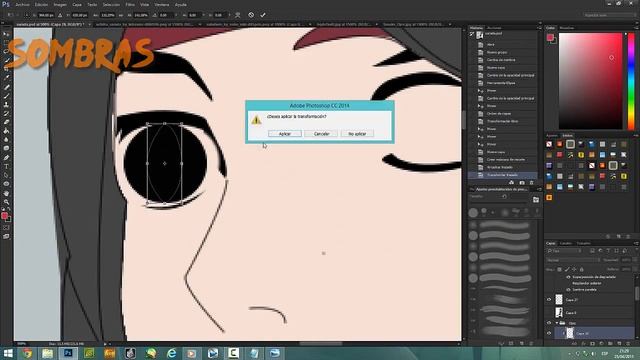Open the layer fill slider arrow

click(x=634, y=269)
